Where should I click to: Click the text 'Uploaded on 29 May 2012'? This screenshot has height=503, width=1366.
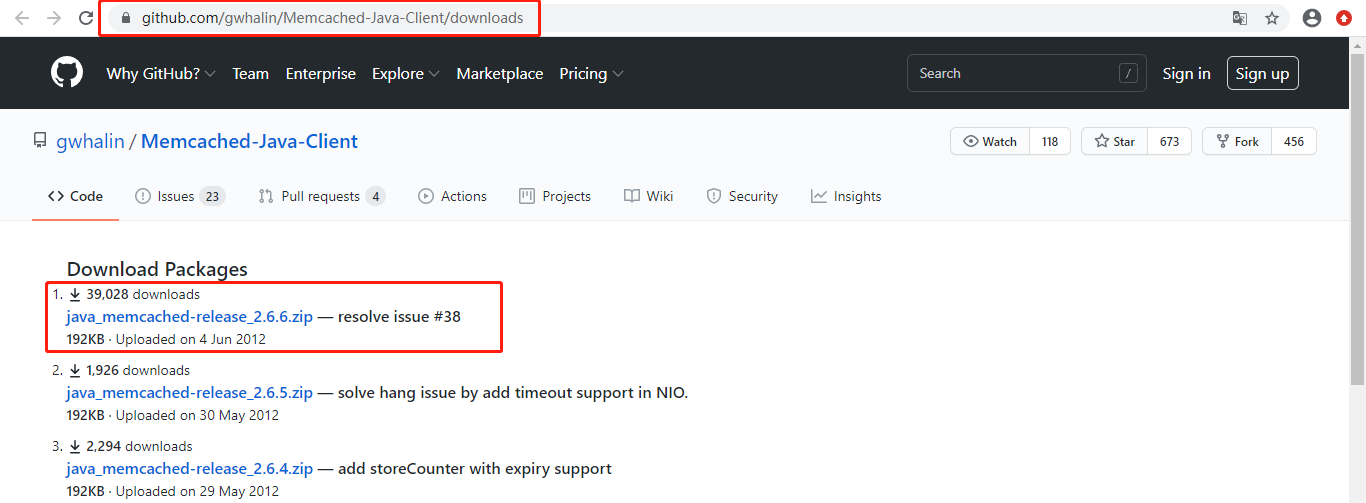tap(198, 491)
